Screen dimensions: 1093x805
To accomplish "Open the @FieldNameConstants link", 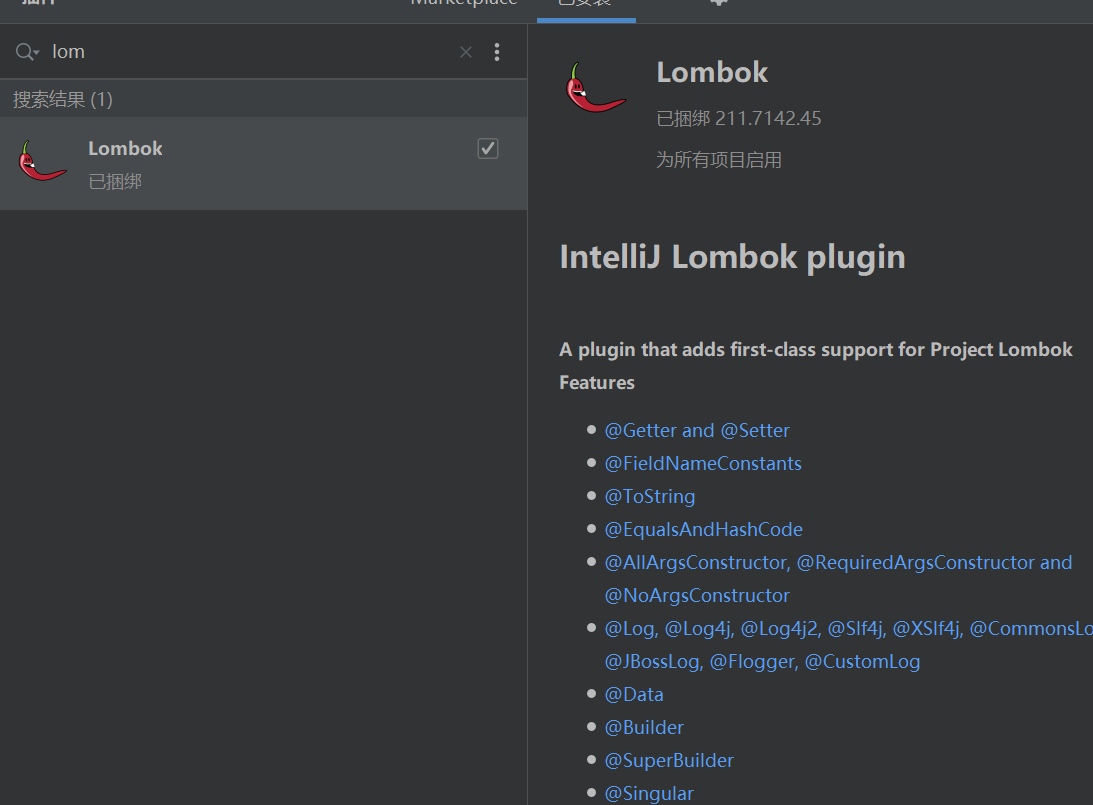I will tap(703, 463).
